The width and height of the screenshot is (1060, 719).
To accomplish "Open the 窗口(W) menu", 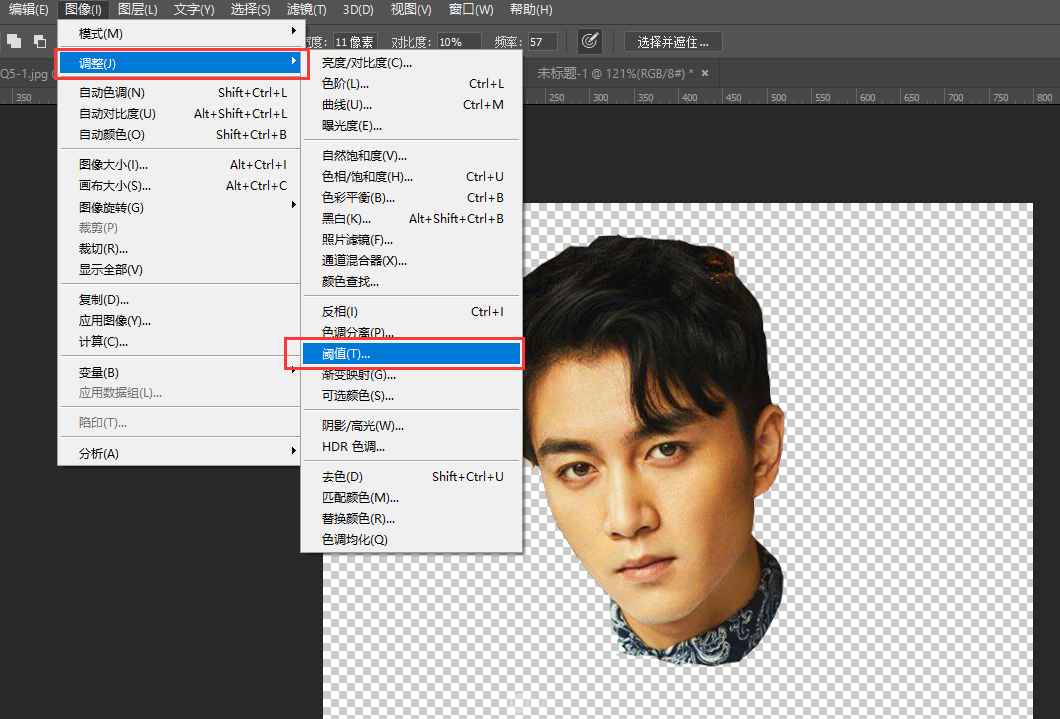I will click(x=471, y=9).
